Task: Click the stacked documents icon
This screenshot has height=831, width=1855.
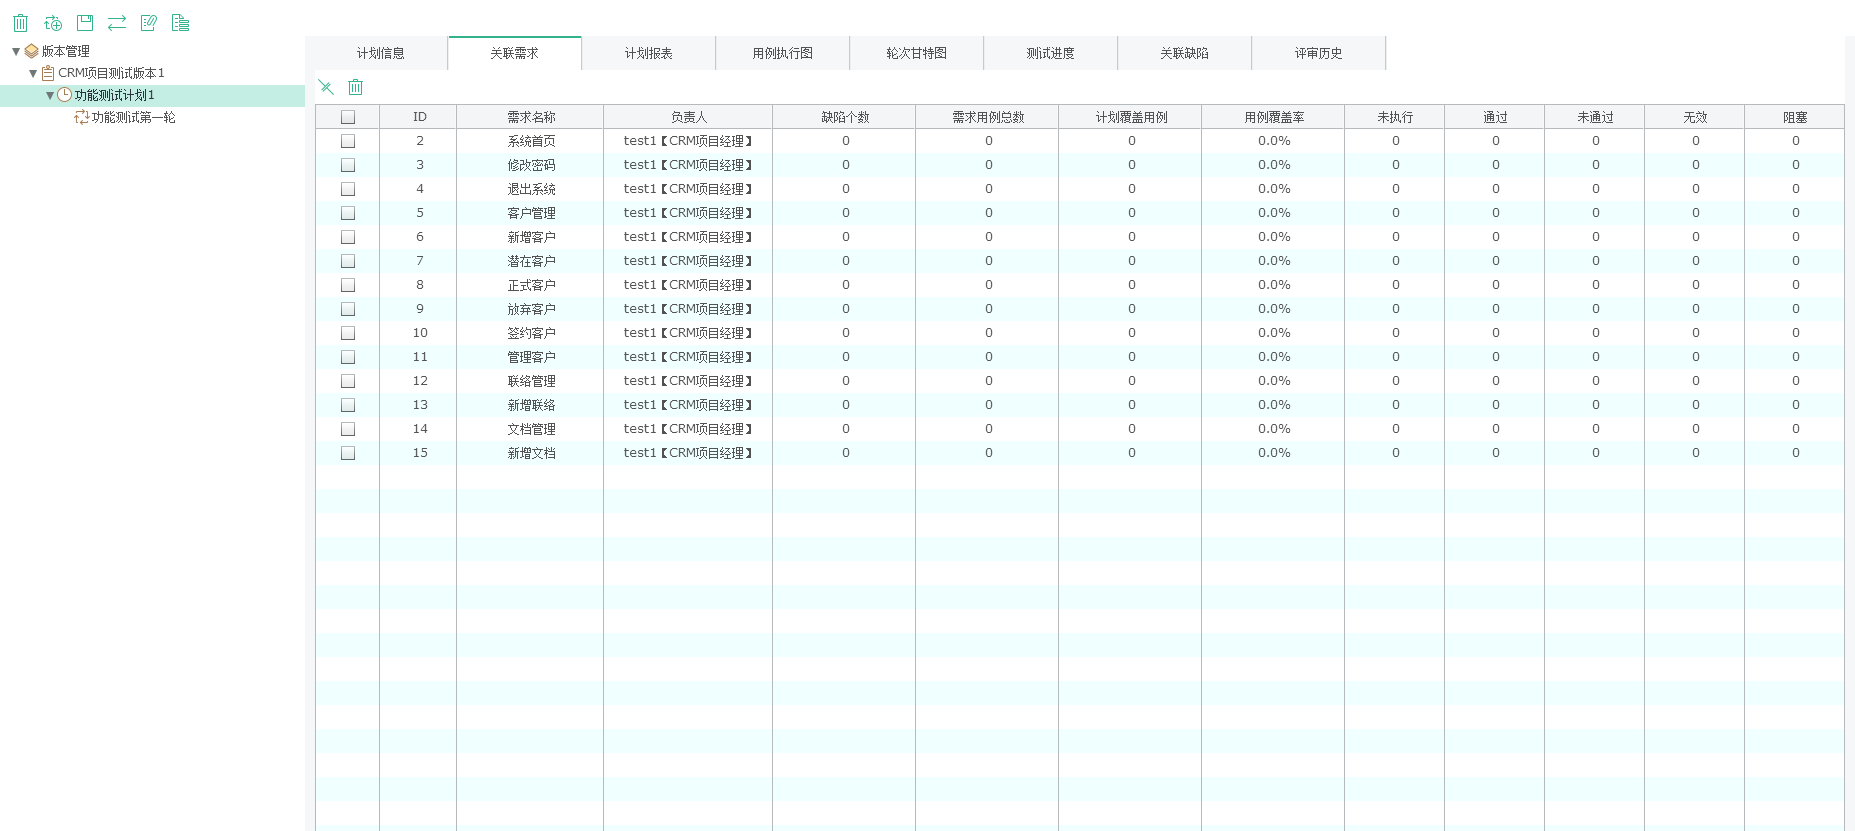Action: tap(181, 23)
